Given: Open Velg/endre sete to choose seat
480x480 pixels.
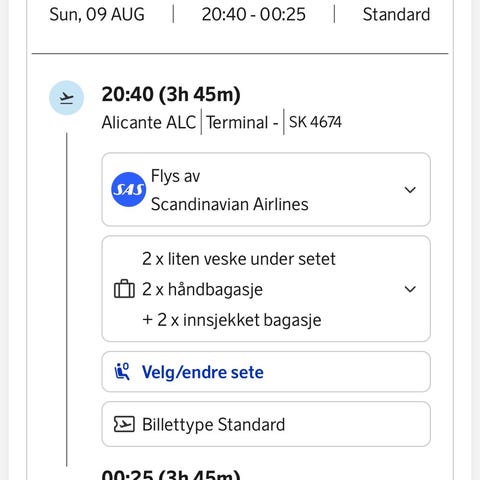Looking at the screenshot, I should (x=266, y=372).
